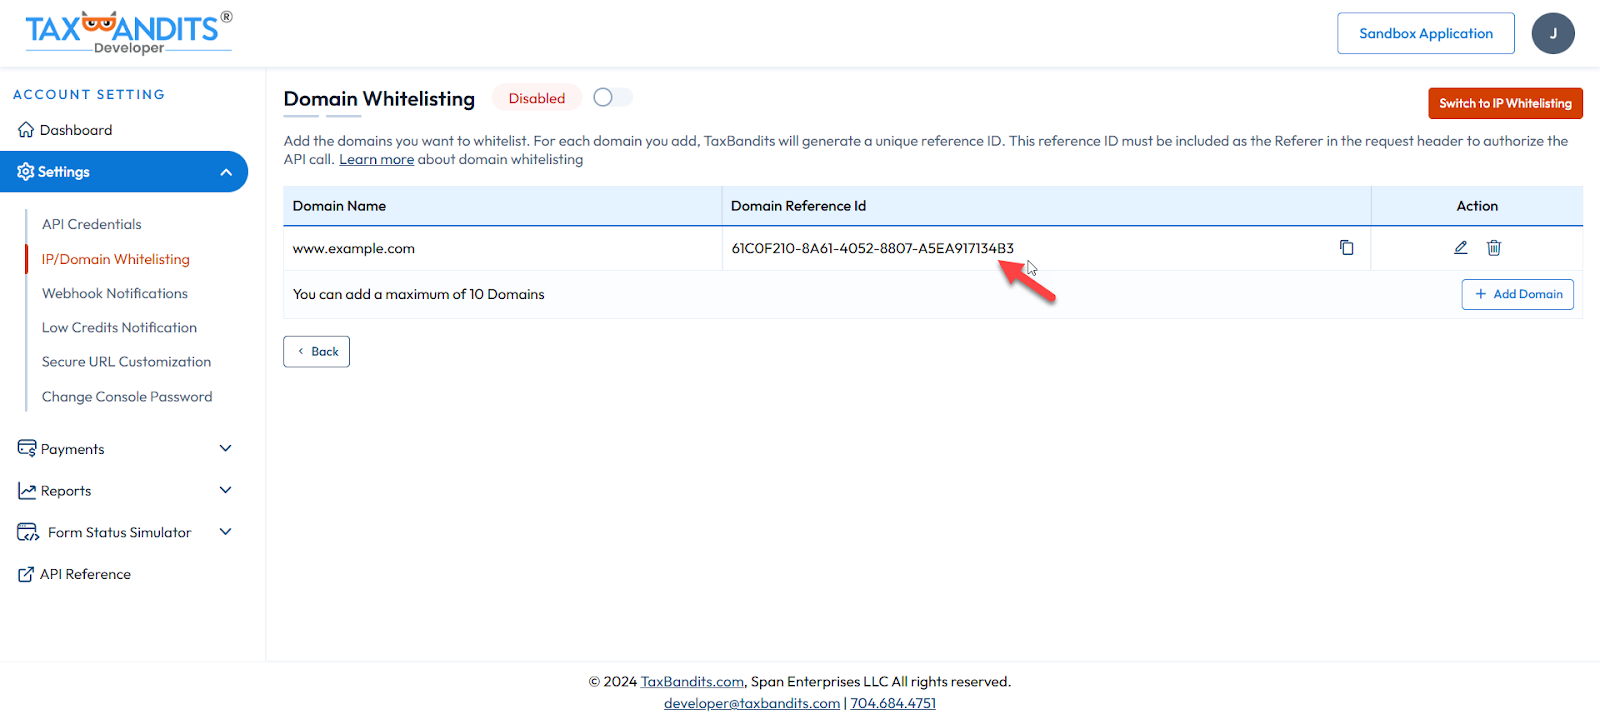
Task: Toggle Domain Whitelisting on
Action: (x=612, y=97)
